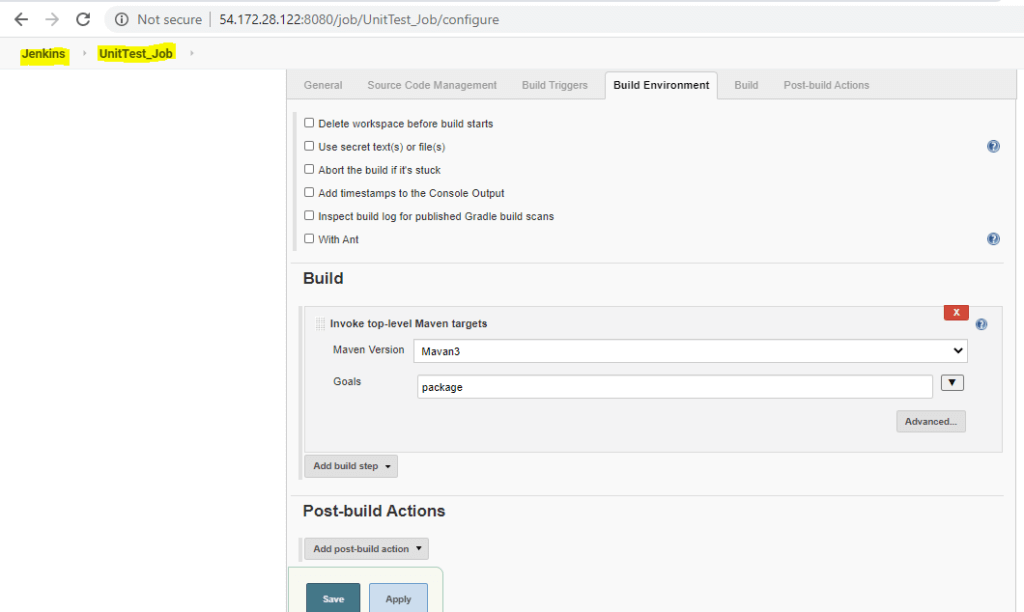Save the job configuration

(x=332, y=597)
